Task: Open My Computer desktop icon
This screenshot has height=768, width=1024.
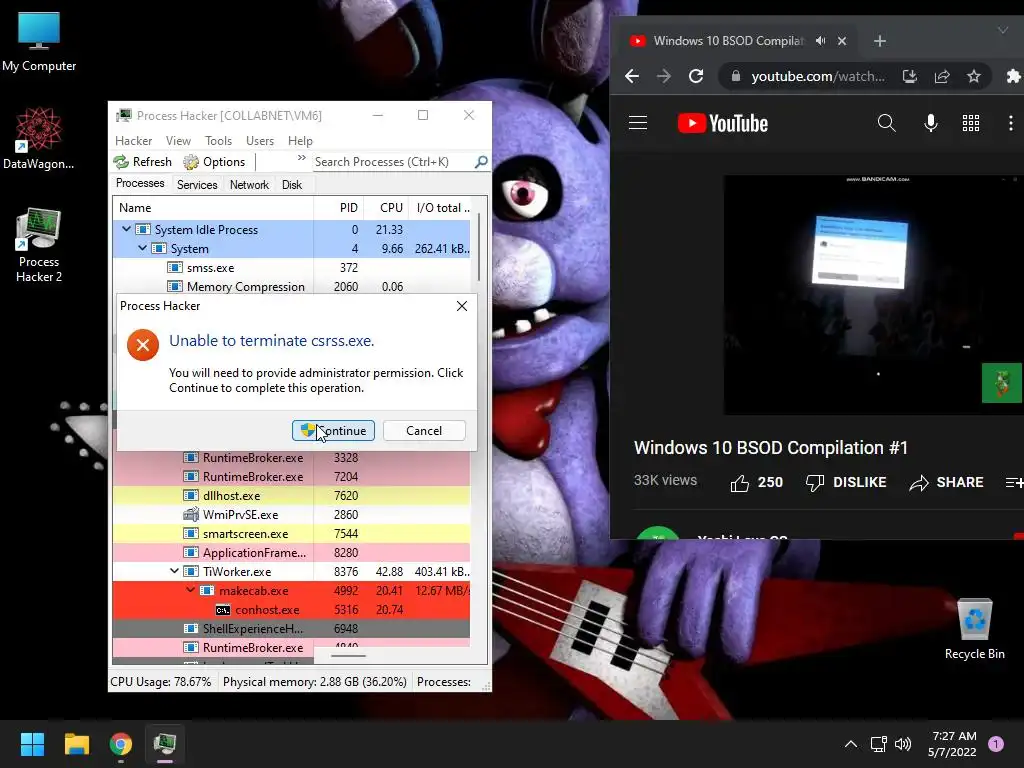Action: point(39,41)
